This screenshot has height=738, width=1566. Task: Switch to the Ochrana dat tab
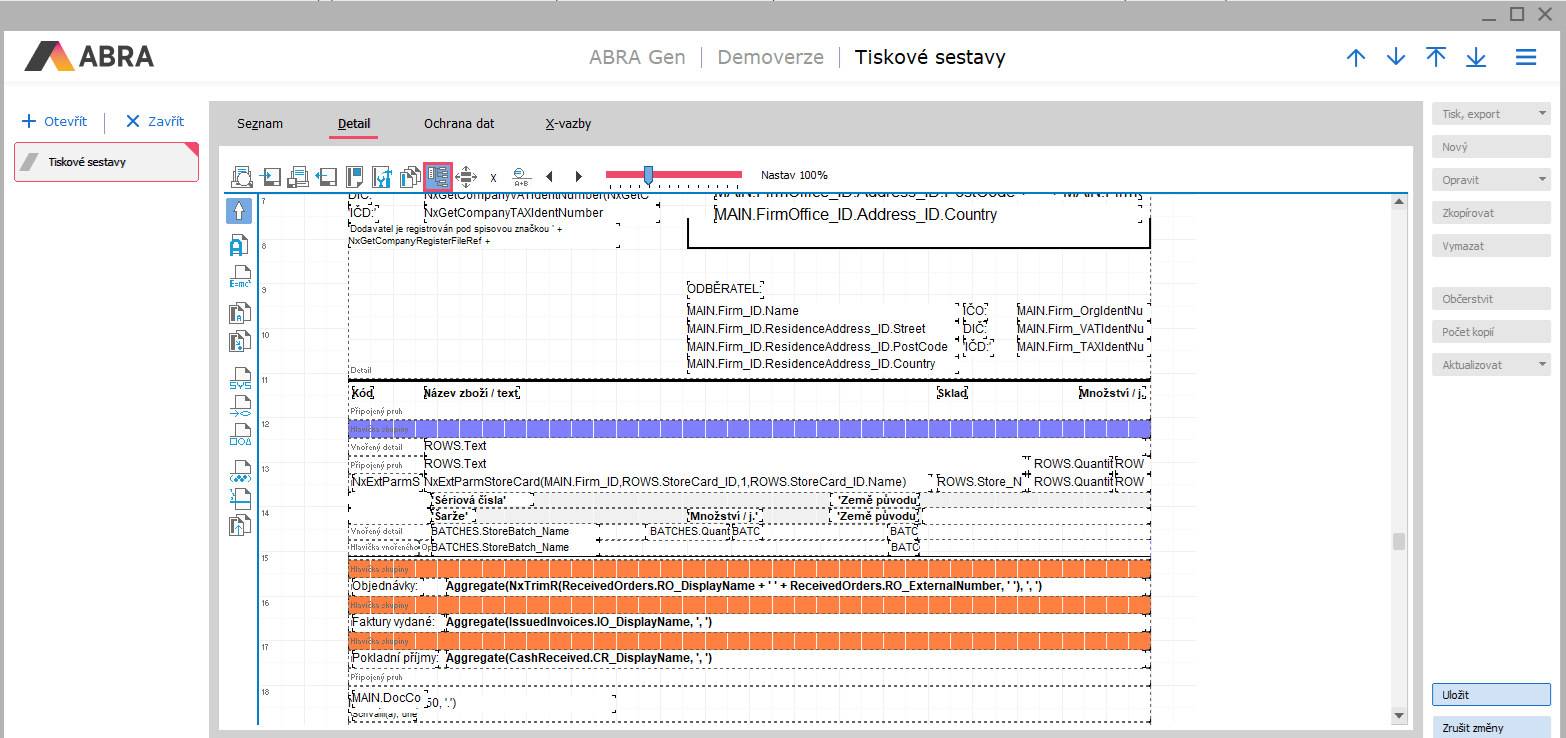coord(459,124)
